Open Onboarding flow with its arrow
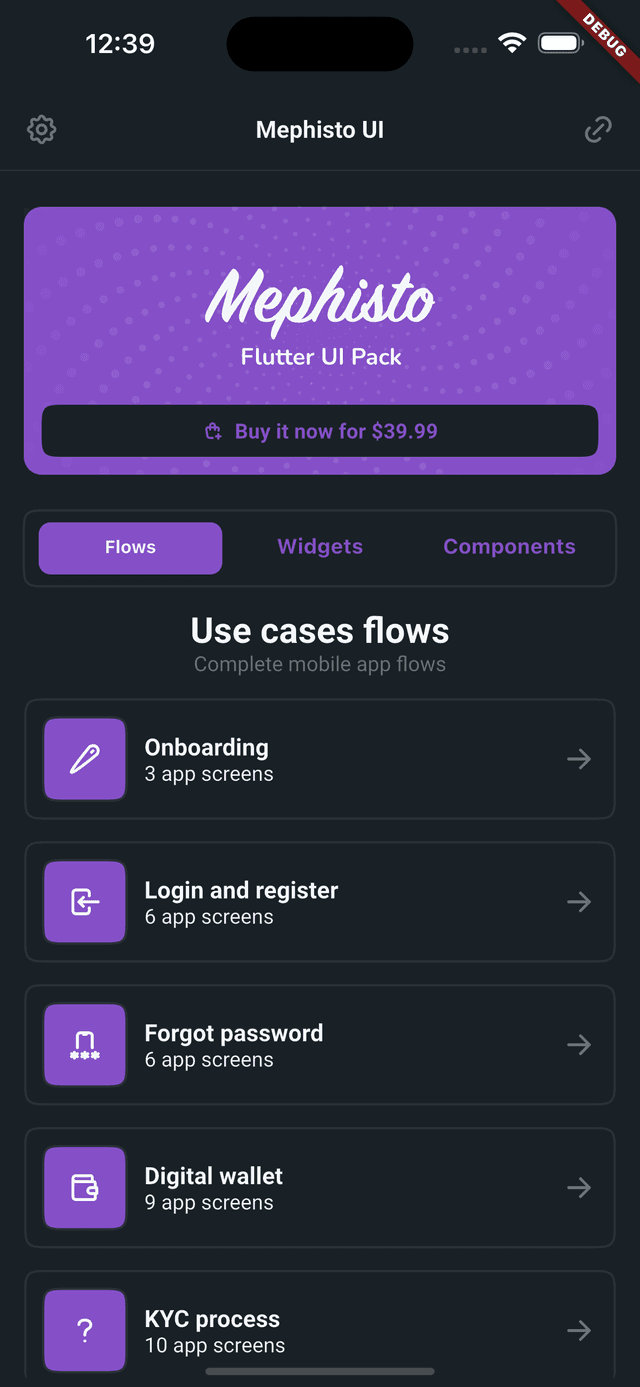The width and height of the screenshot is (640, 1387). 579,759
